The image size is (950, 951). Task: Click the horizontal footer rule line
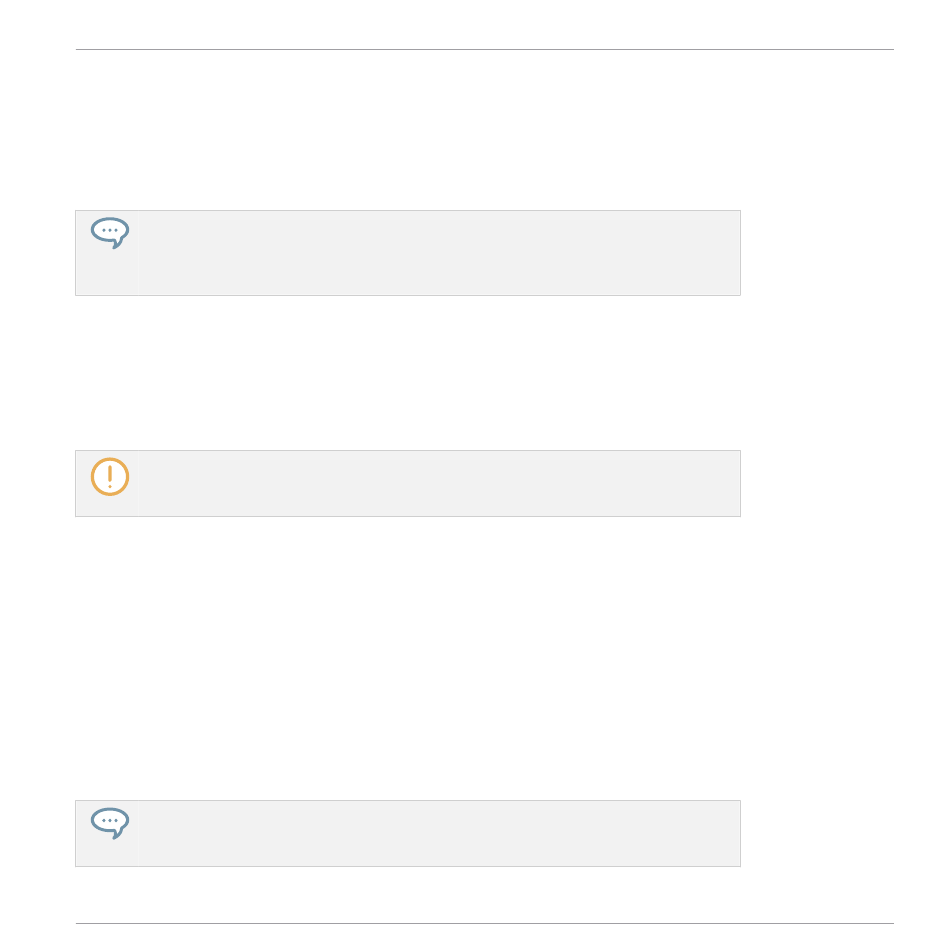click(485, 924)
